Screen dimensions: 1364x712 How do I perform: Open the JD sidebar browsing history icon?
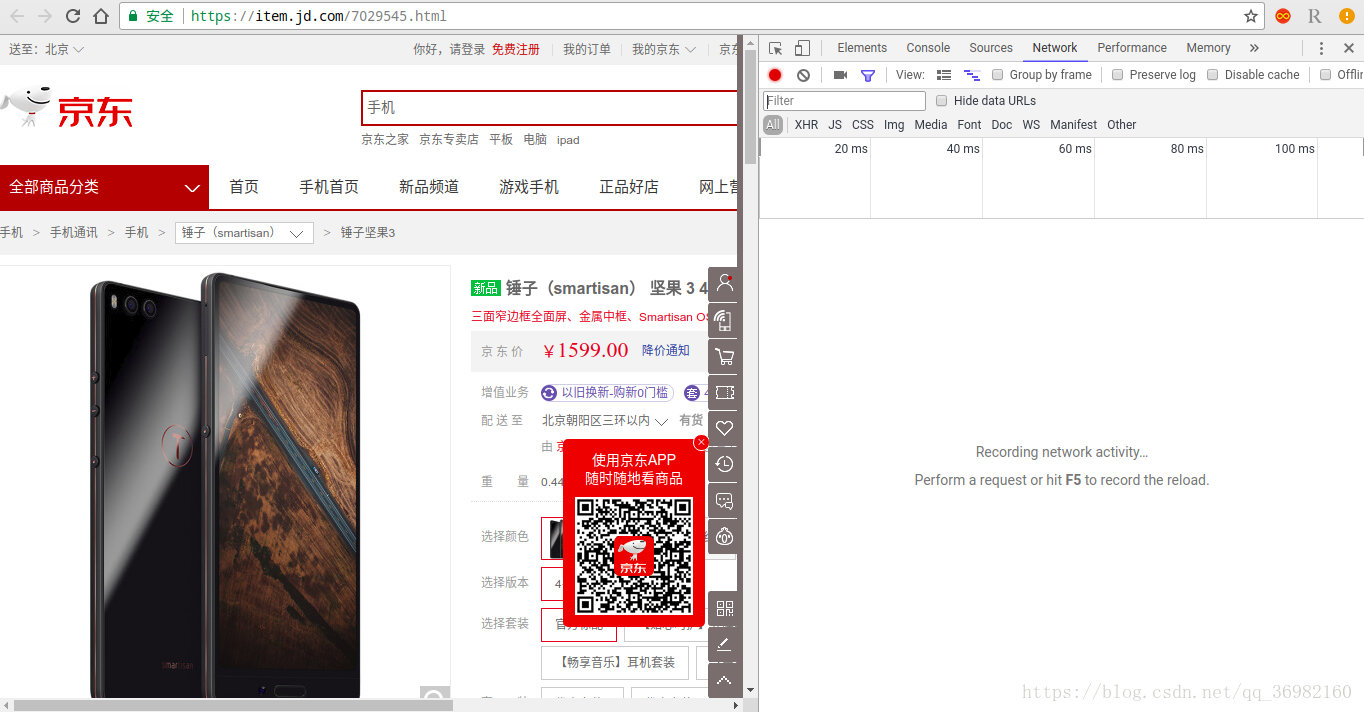tap(725, 464)
